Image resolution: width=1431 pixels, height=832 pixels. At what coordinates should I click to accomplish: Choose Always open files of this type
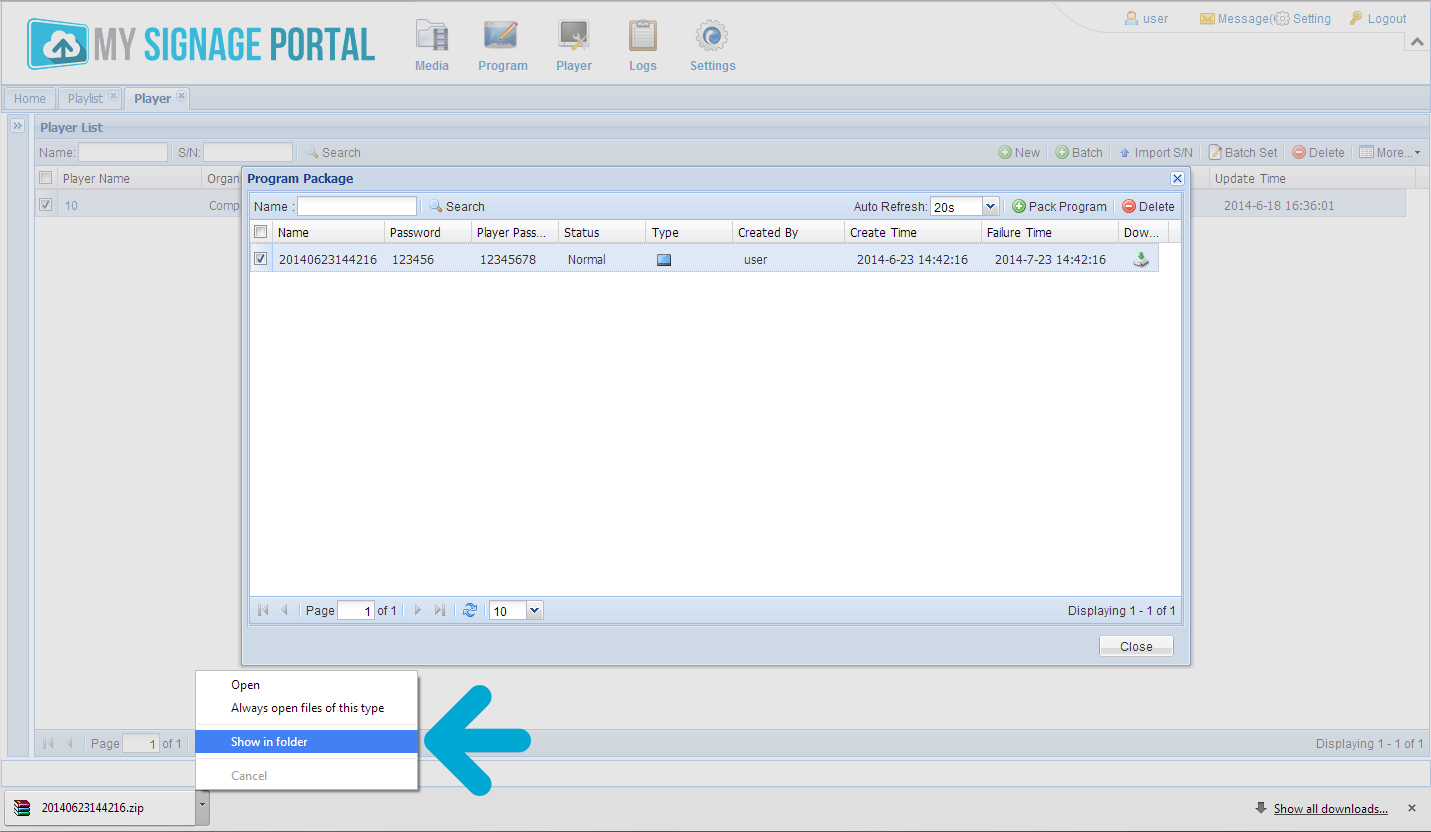[306, 708]
